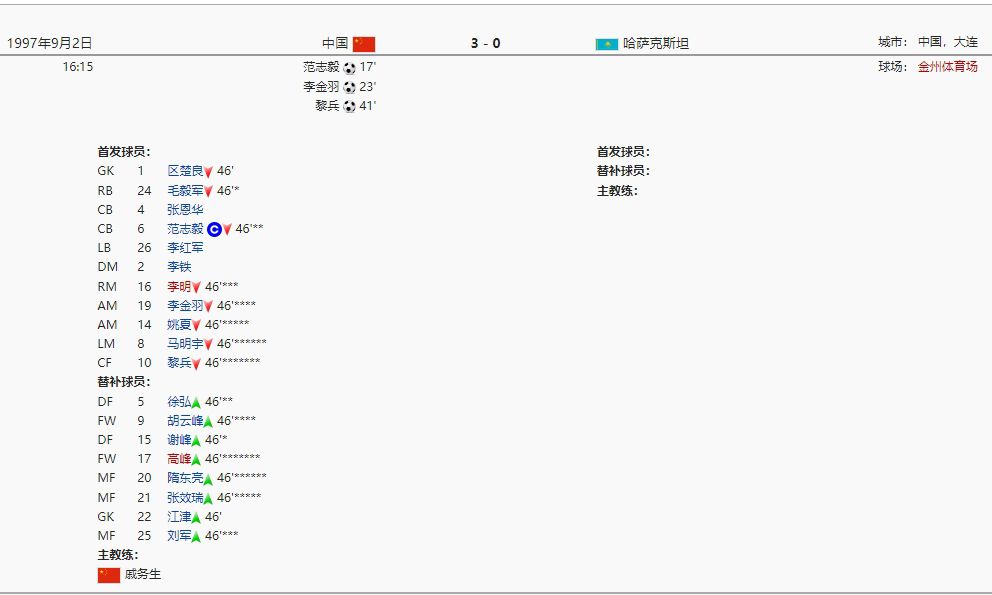Screen dimensions: 992x595
Task: Visit substitute 隋东亮's profile link
Action: (185, 478)
